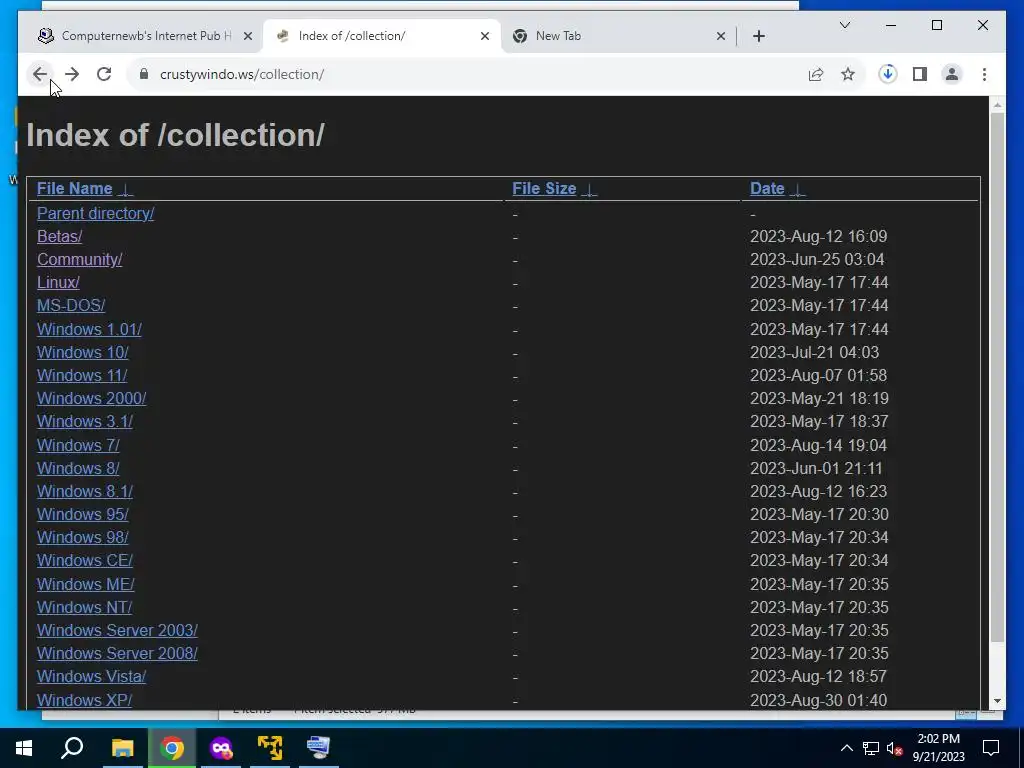Image resolution: width=1024 pixels, height=768 pixels.
Task: Open the Windows 10 folder
Action: pos(82,352)
